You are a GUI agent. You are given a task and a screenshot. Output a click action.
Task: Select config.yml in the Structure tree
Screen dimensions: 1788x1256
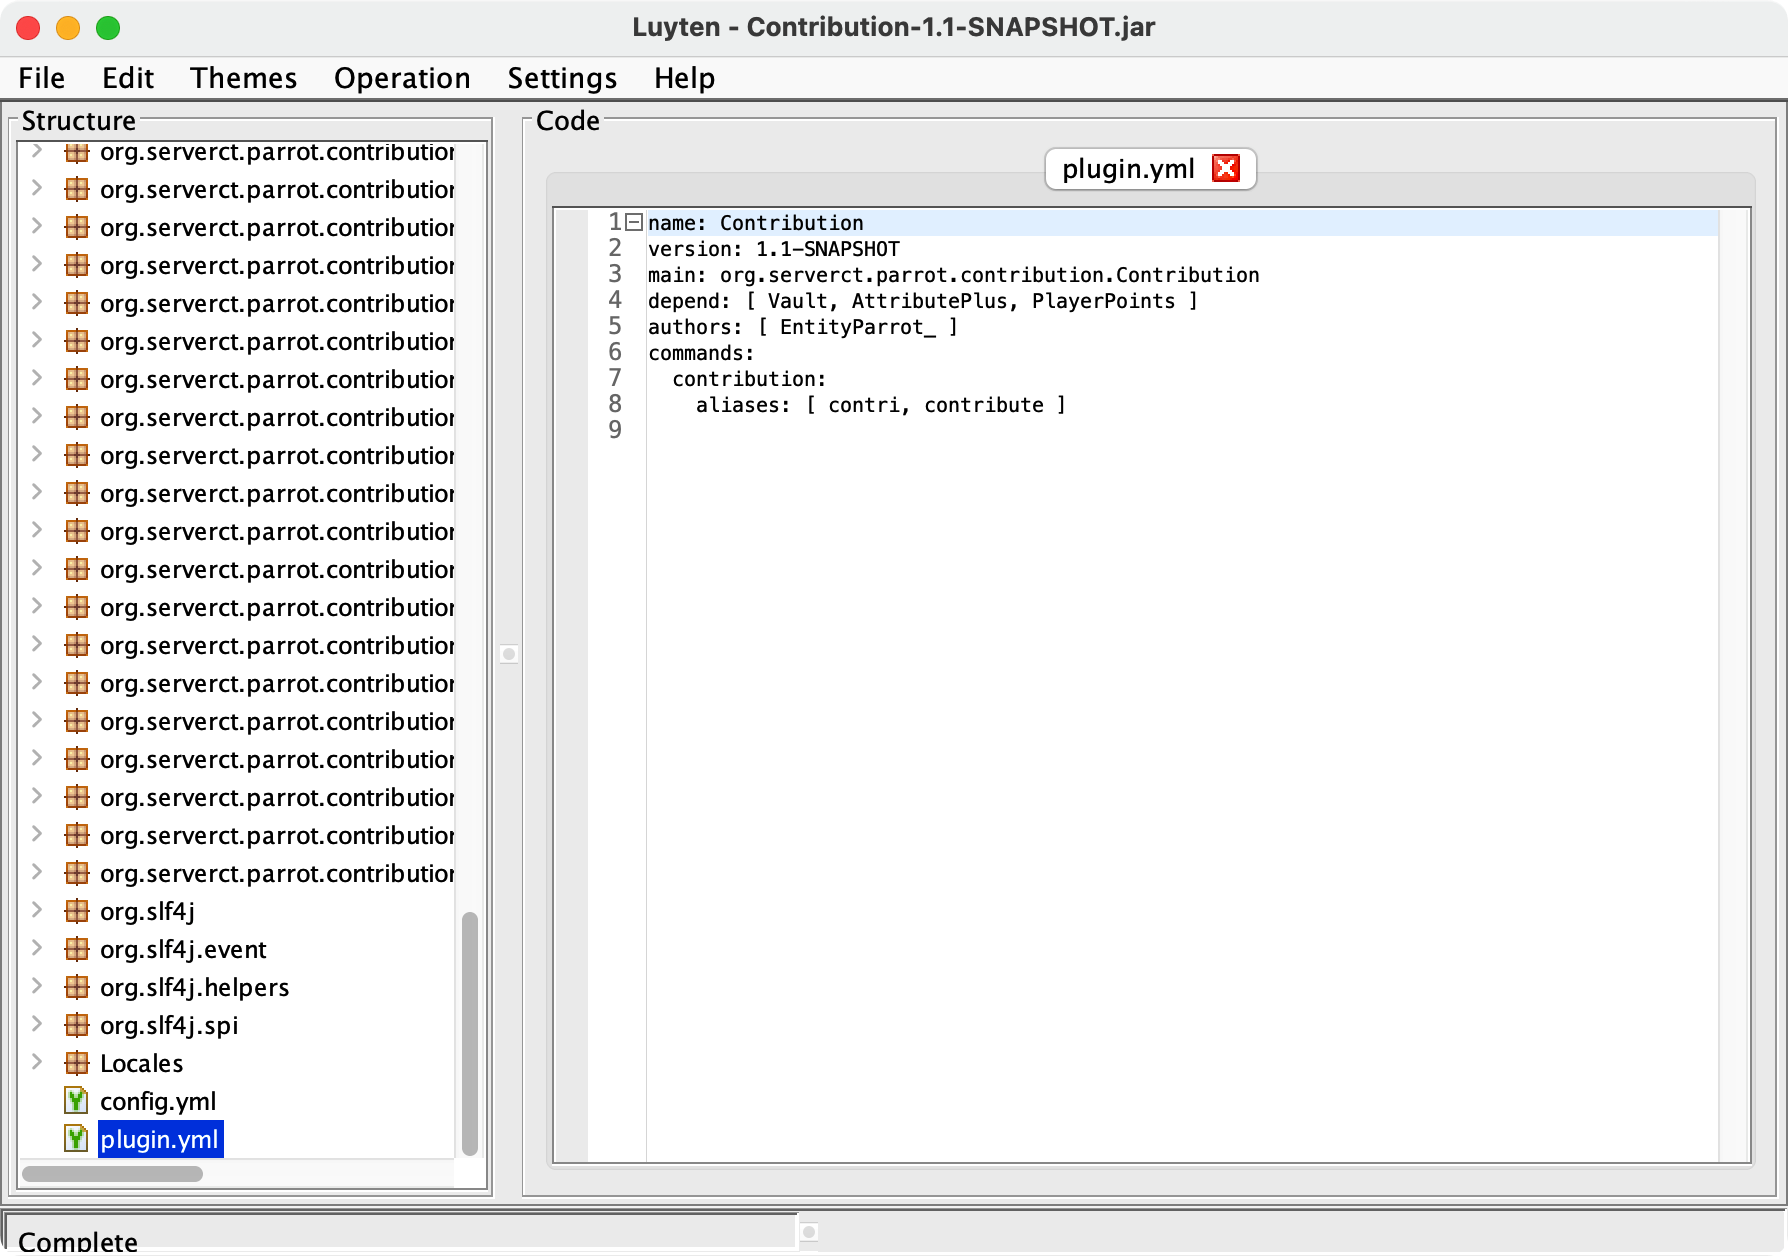[x=158, y=1101]
